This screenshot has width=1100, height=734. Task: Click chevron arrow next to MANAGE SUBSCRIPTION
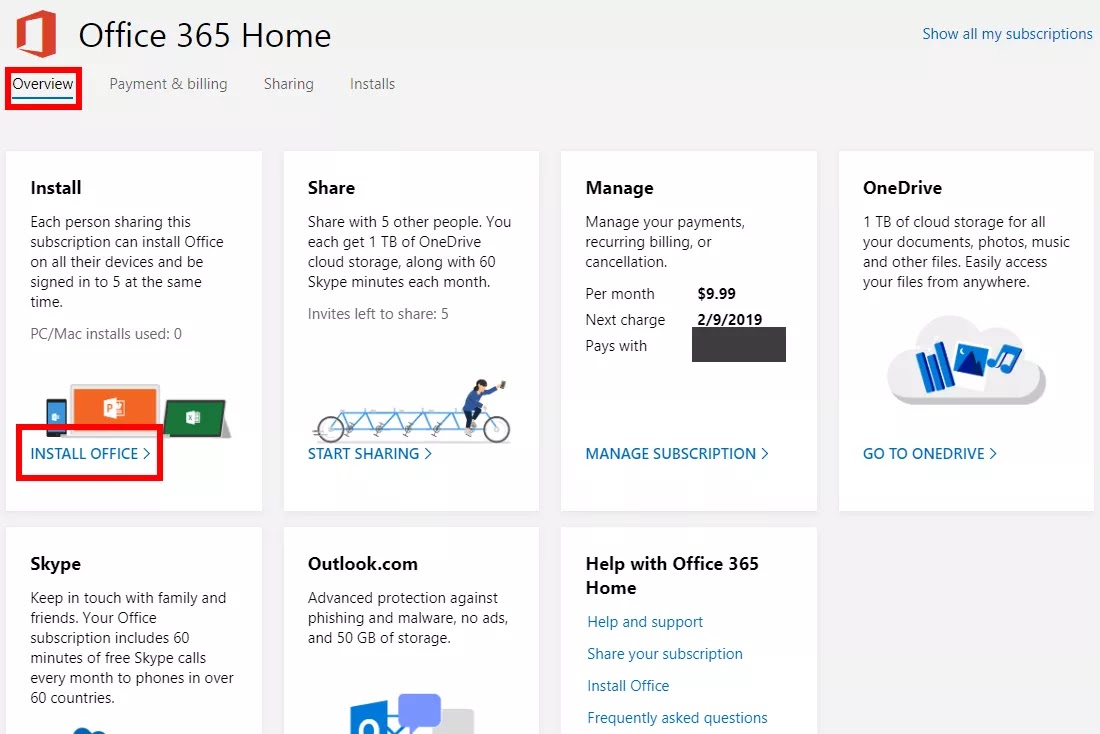pyautogui.click(x=765, y=454)
